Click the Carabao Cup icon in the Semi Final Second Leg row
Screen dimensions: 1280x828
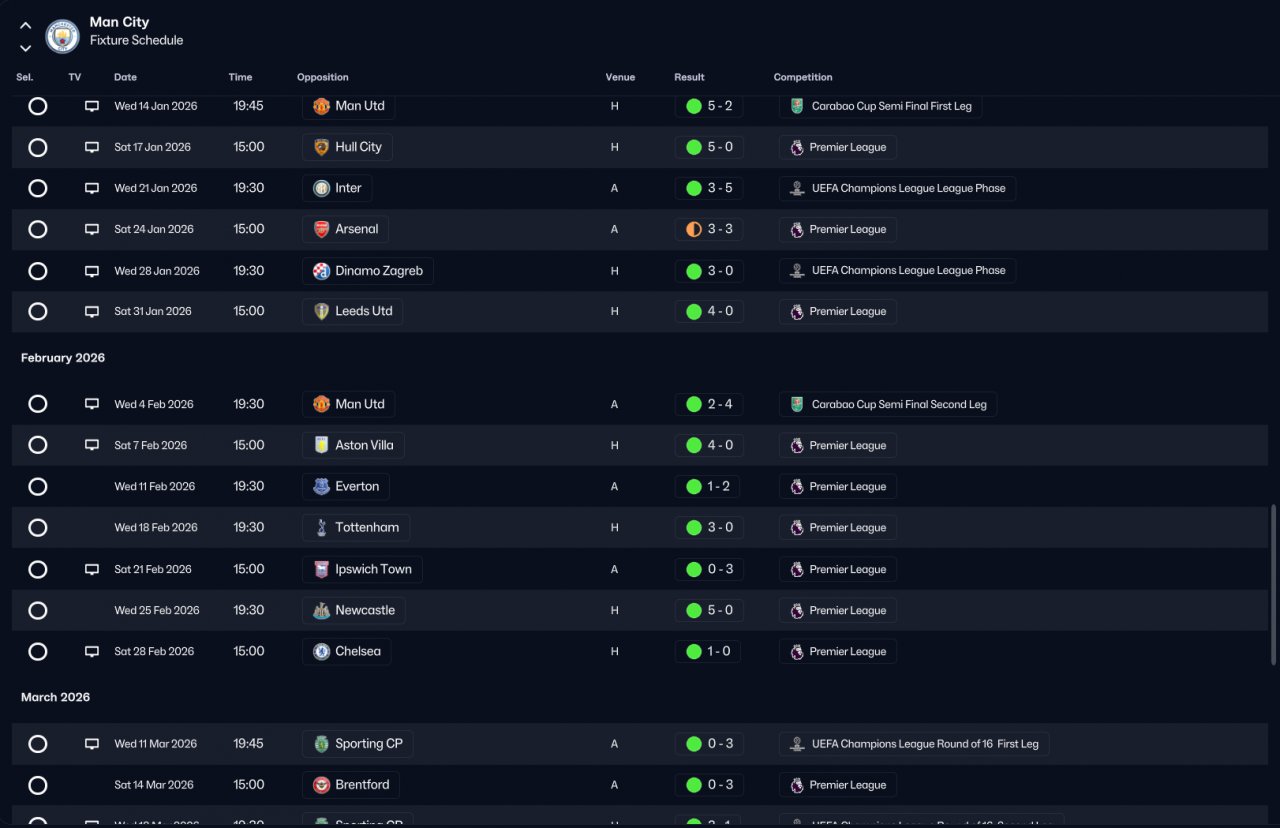[797, 404]
